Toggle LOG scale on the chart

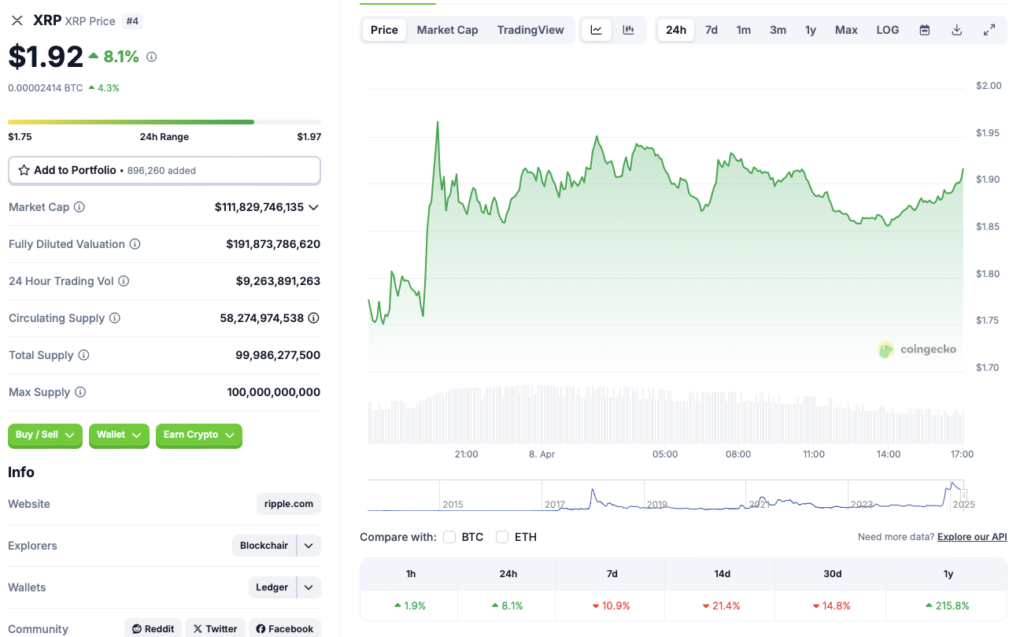pos(887,29)
